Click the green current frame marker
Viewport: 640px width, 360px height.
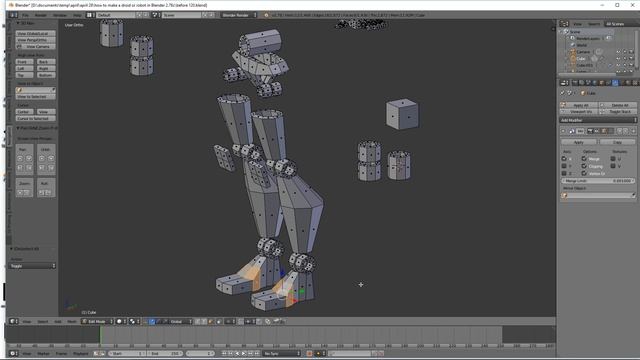pyautogui.click(x=100, y=335)
